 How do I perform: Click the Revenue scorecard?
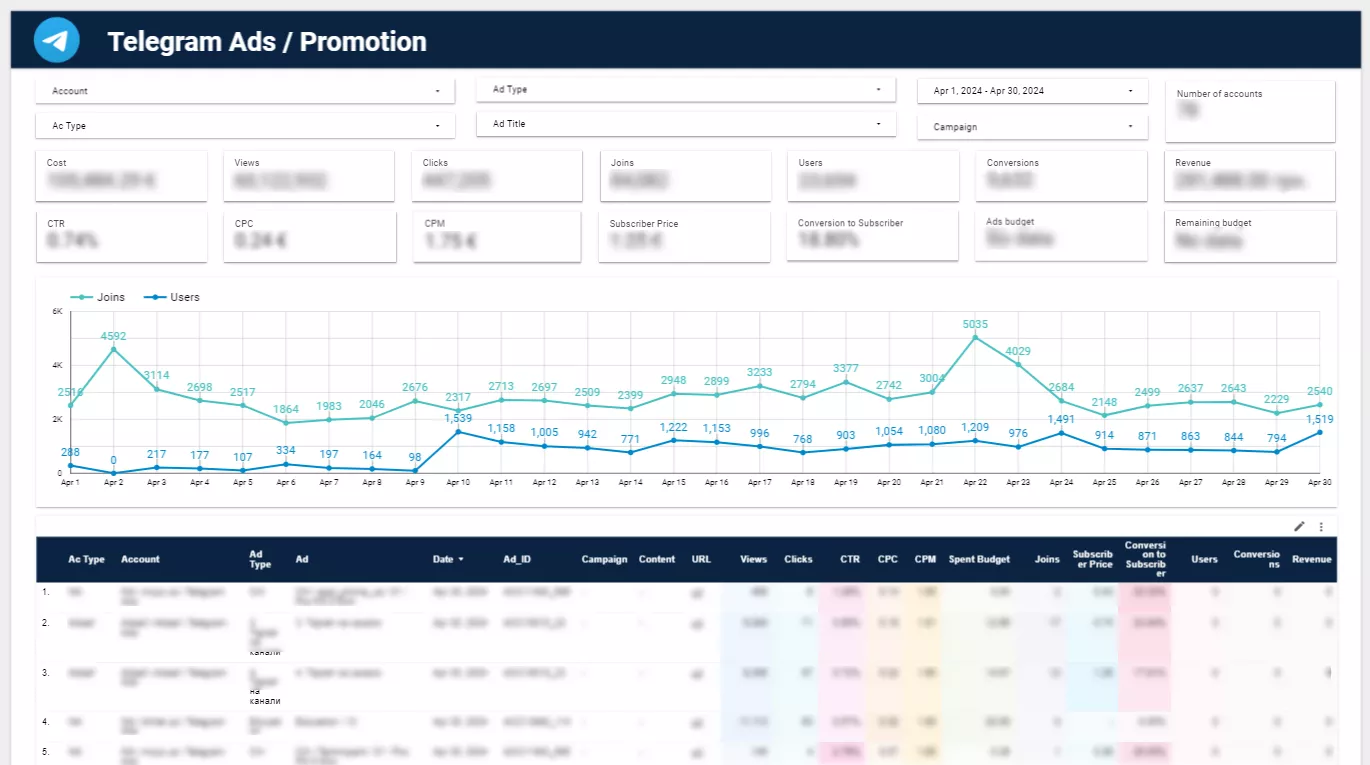pyautogui.click(x=1250, y=176)
